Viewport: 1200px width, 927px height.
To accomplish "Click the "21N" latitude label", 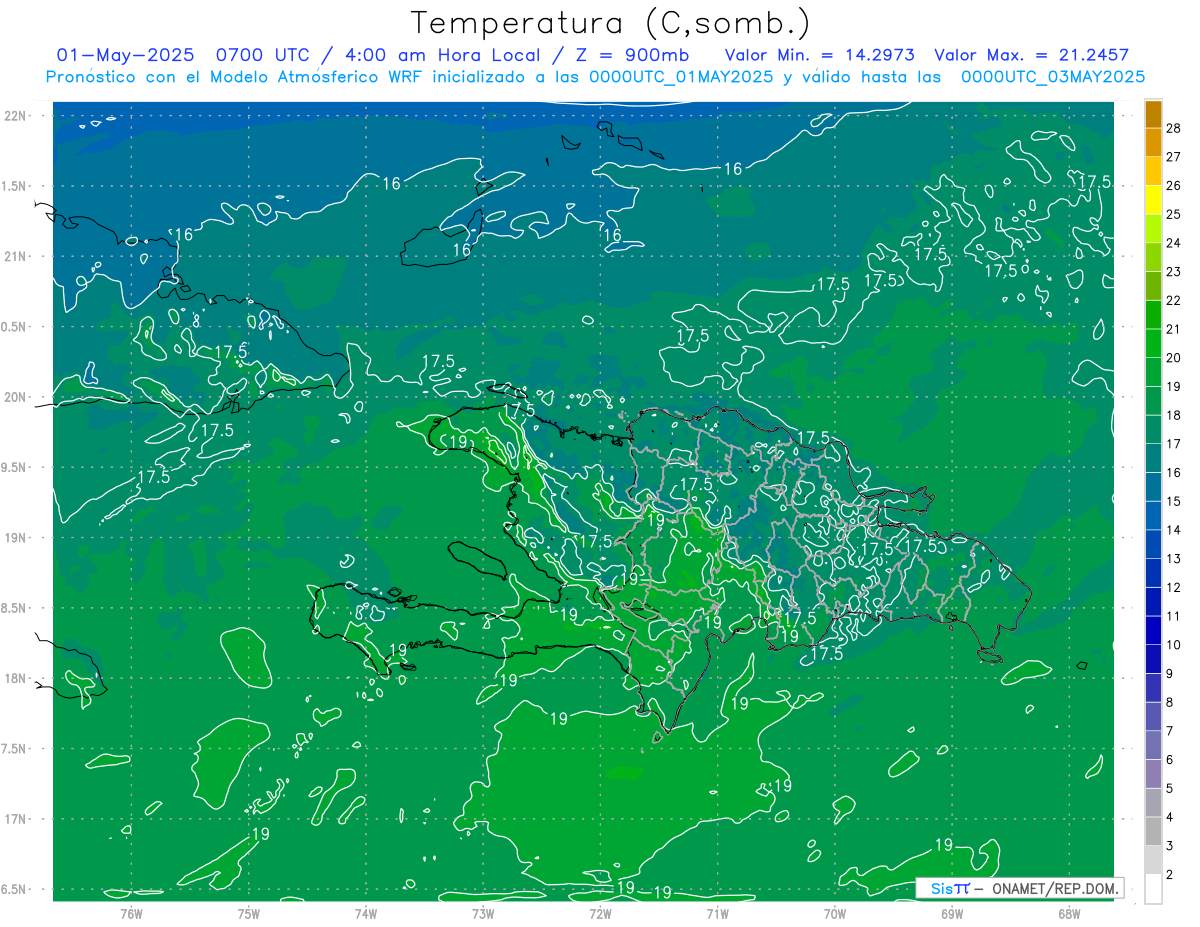I will pyautogui.click(x=17, y=256).
